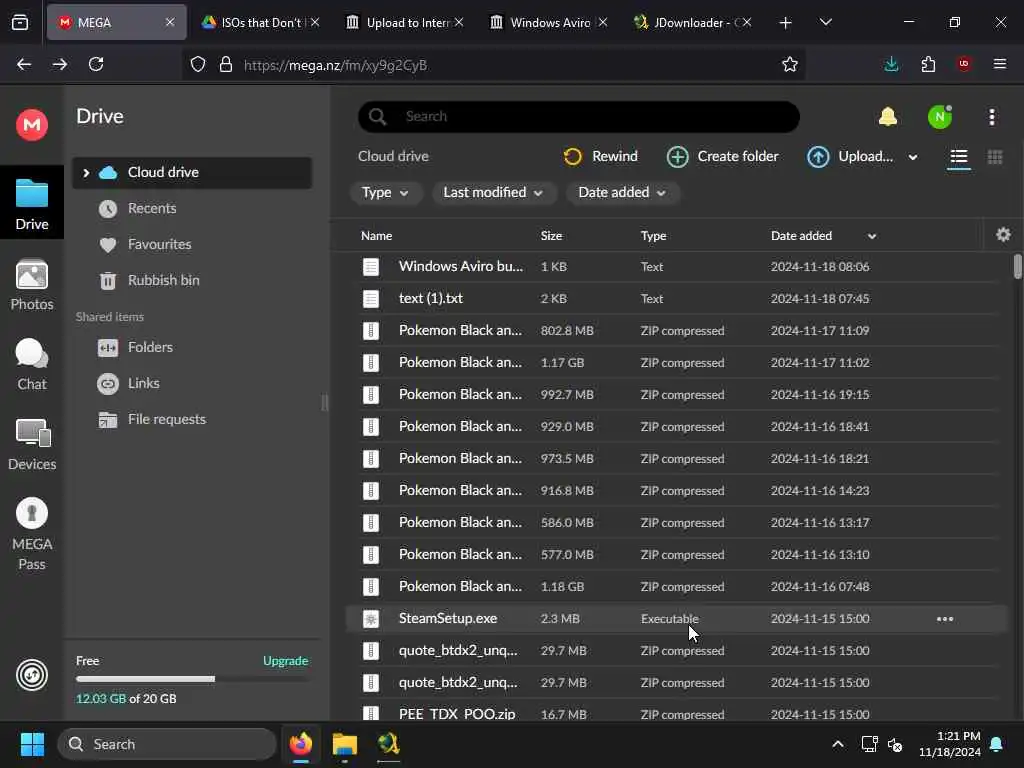Open a new browser tab
Screen dimensions: 1024x768
pyautogui.click(x=786, y=23)
